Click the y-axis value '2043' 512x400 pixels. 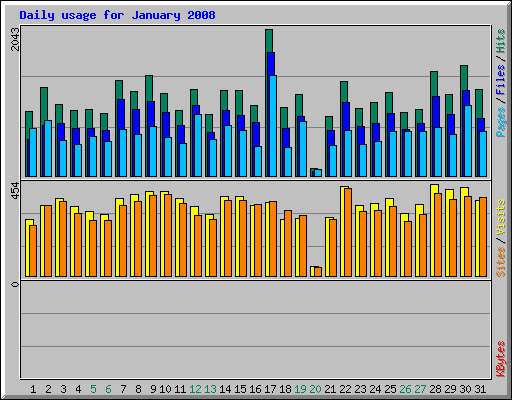pyautogui.click(x=15, y=39)
